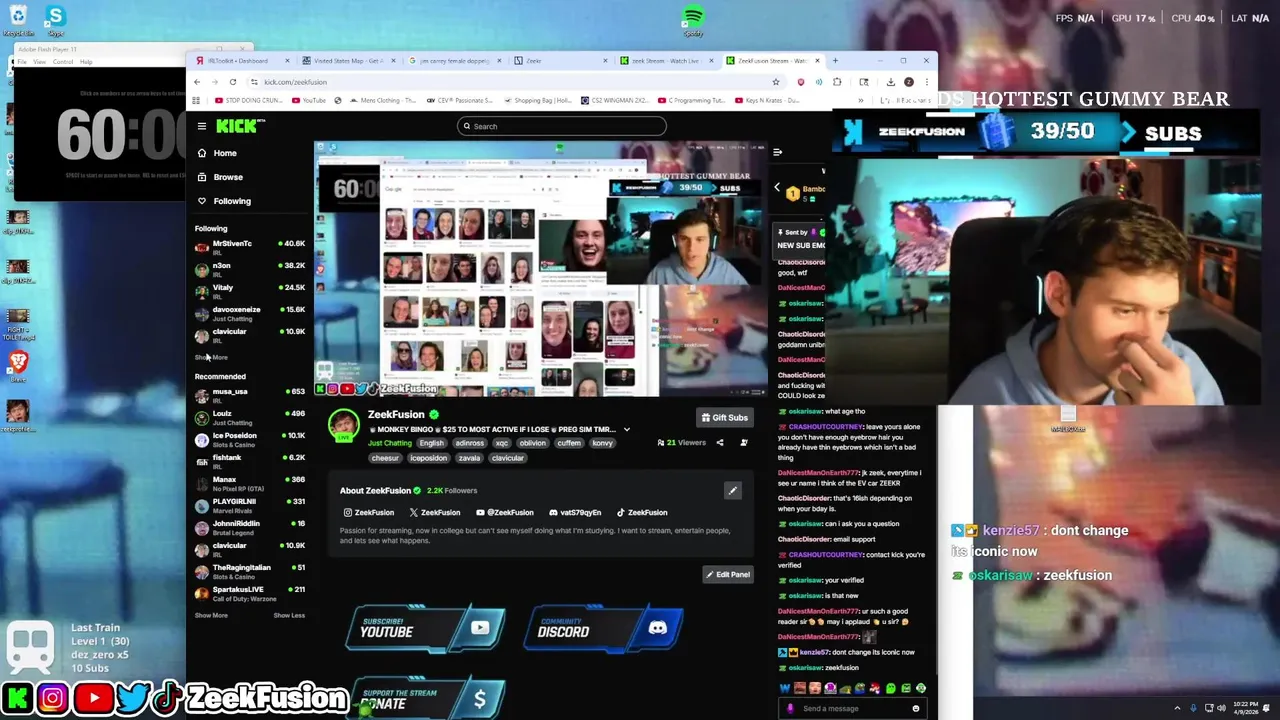Click the left chevron in the chat leaderboard

(777, 187)
